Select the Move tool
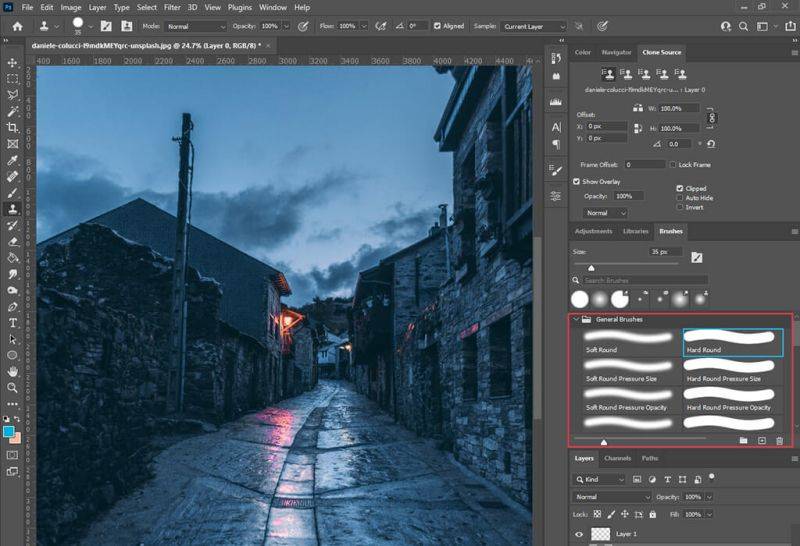 (x=13, y=62)
